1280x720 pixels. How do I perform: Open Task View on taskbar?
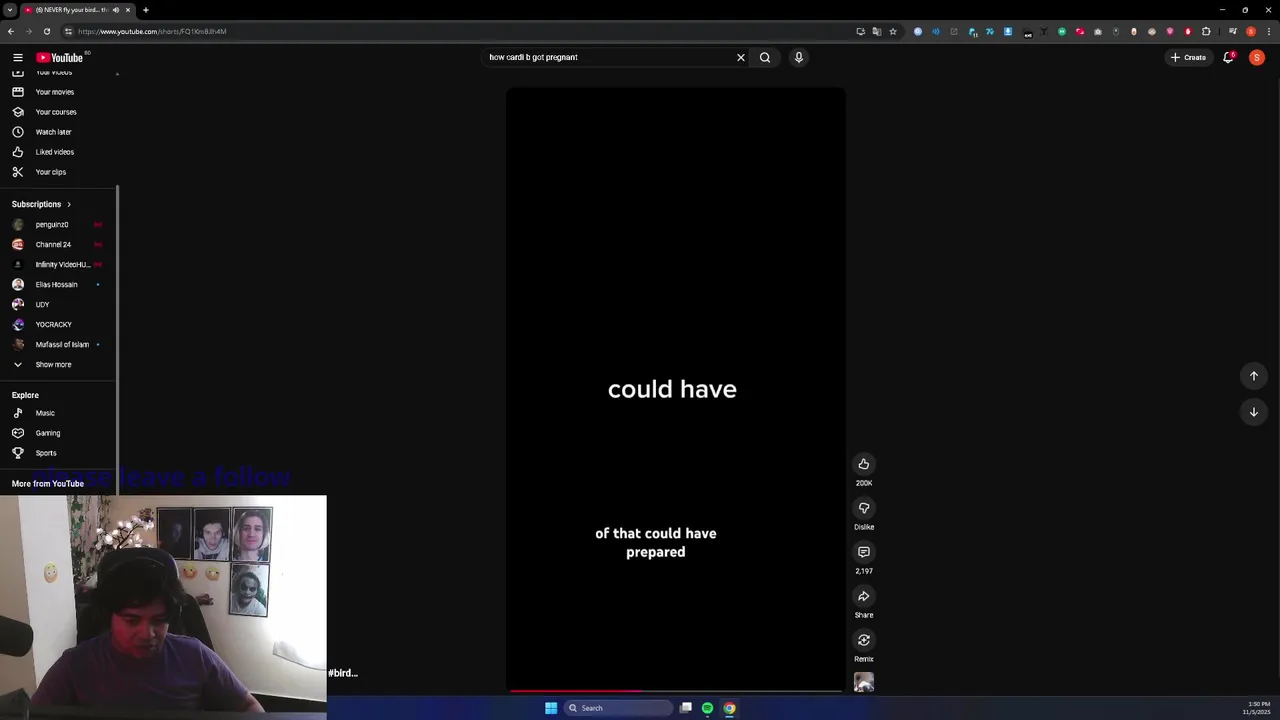(686, 708)
